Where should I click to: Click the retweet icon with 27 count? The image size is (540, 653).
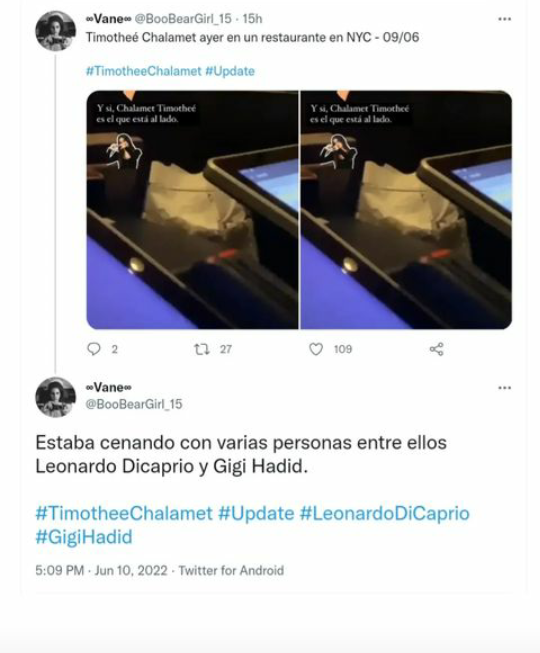[202, 349]
